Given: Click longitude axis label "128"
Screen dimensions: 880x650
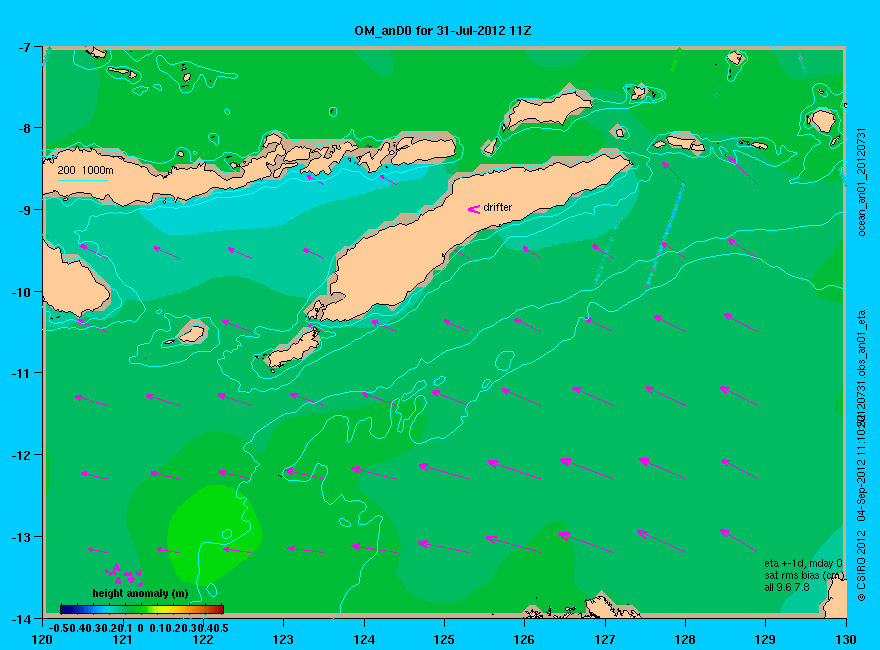Looking at the screenshot, I should pos(685,639).
